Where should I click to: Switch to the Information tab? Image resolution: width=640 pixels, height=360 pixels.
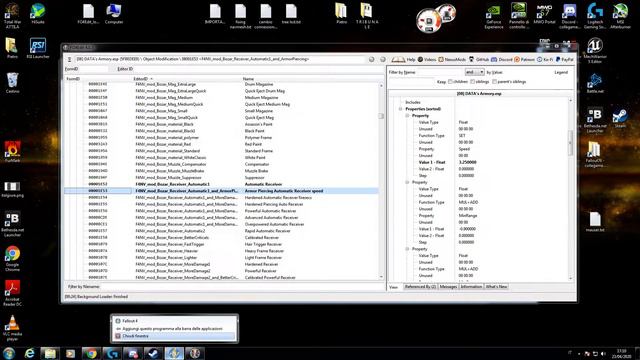(x=471, y=287)
